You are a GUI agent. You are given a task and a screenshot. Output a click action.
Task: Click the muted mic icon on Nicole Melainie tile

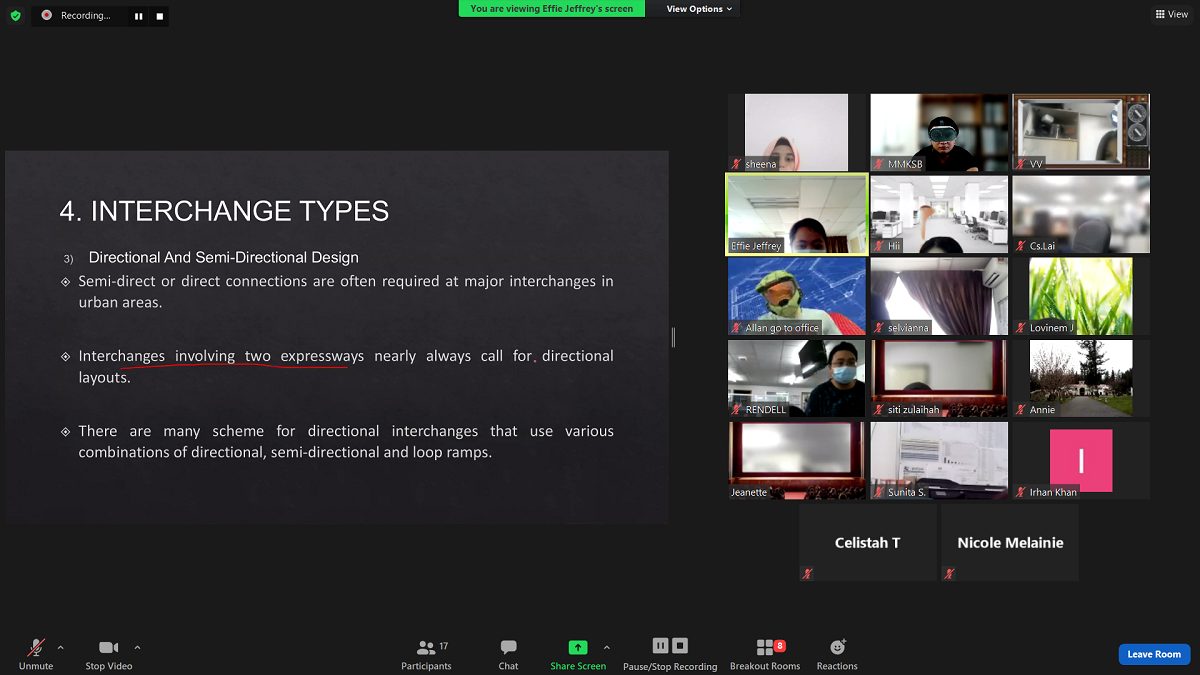click(949, 574)
